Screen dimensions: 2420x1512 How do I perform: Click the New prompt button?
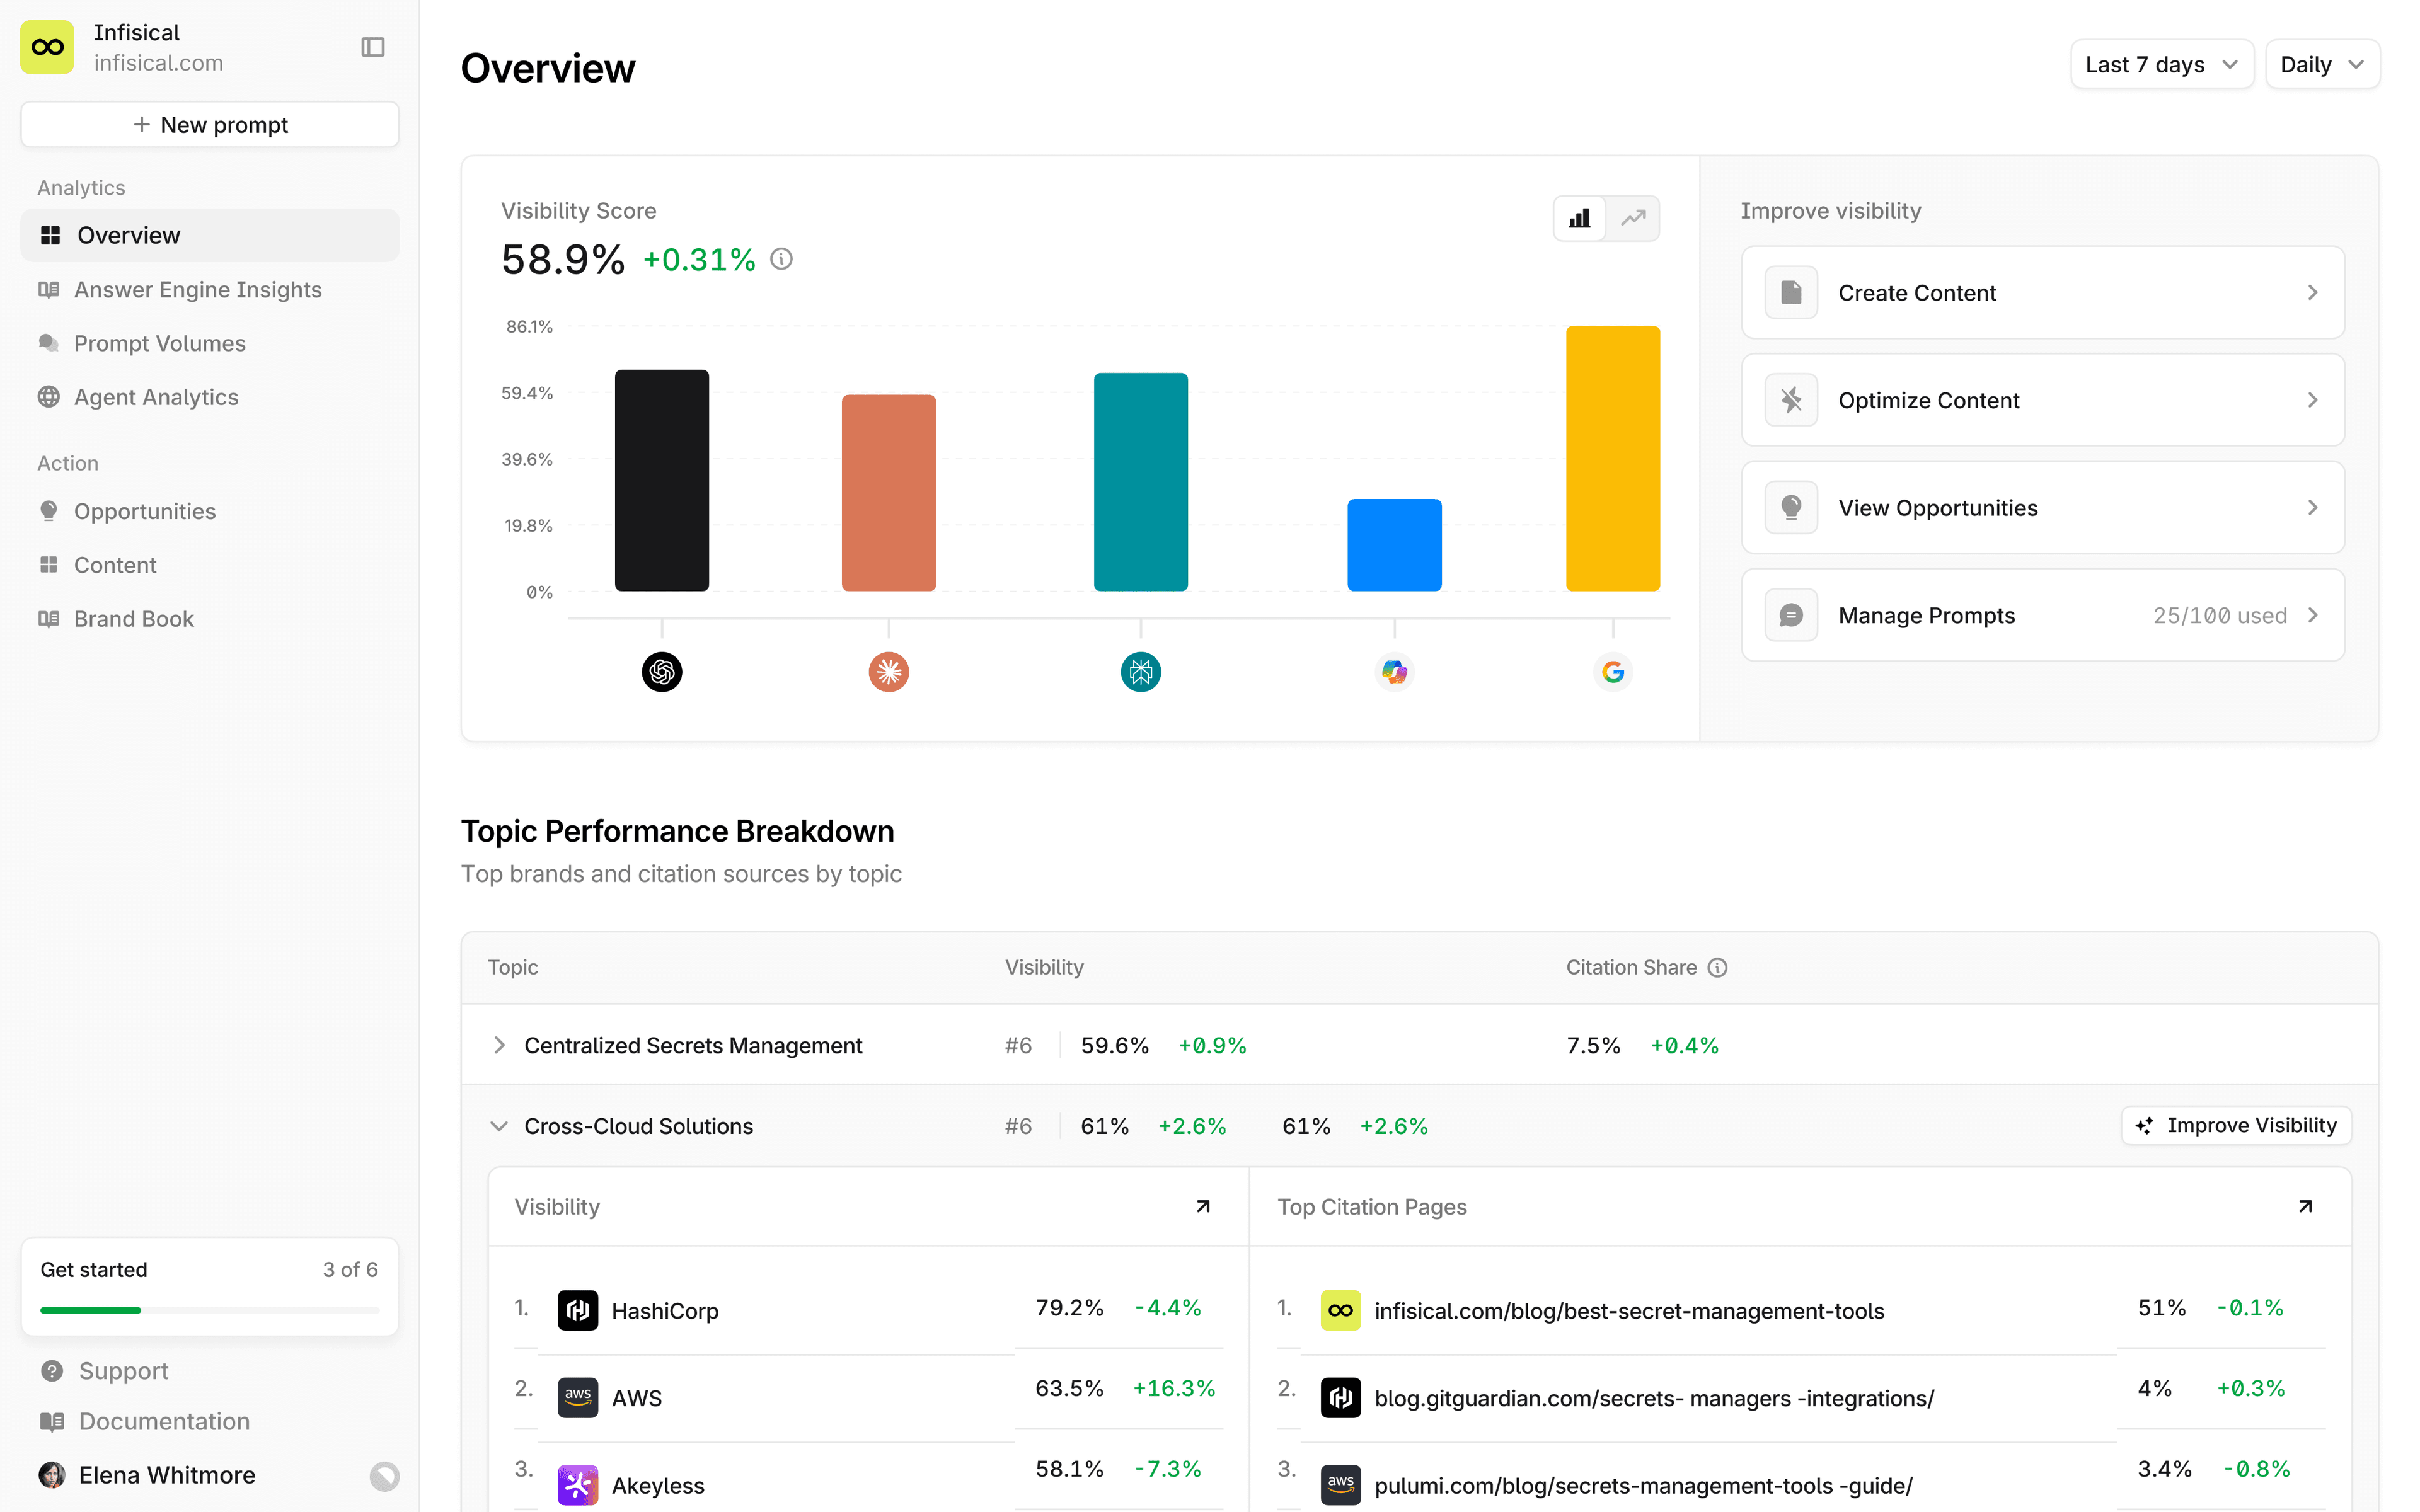pos(210,125)
